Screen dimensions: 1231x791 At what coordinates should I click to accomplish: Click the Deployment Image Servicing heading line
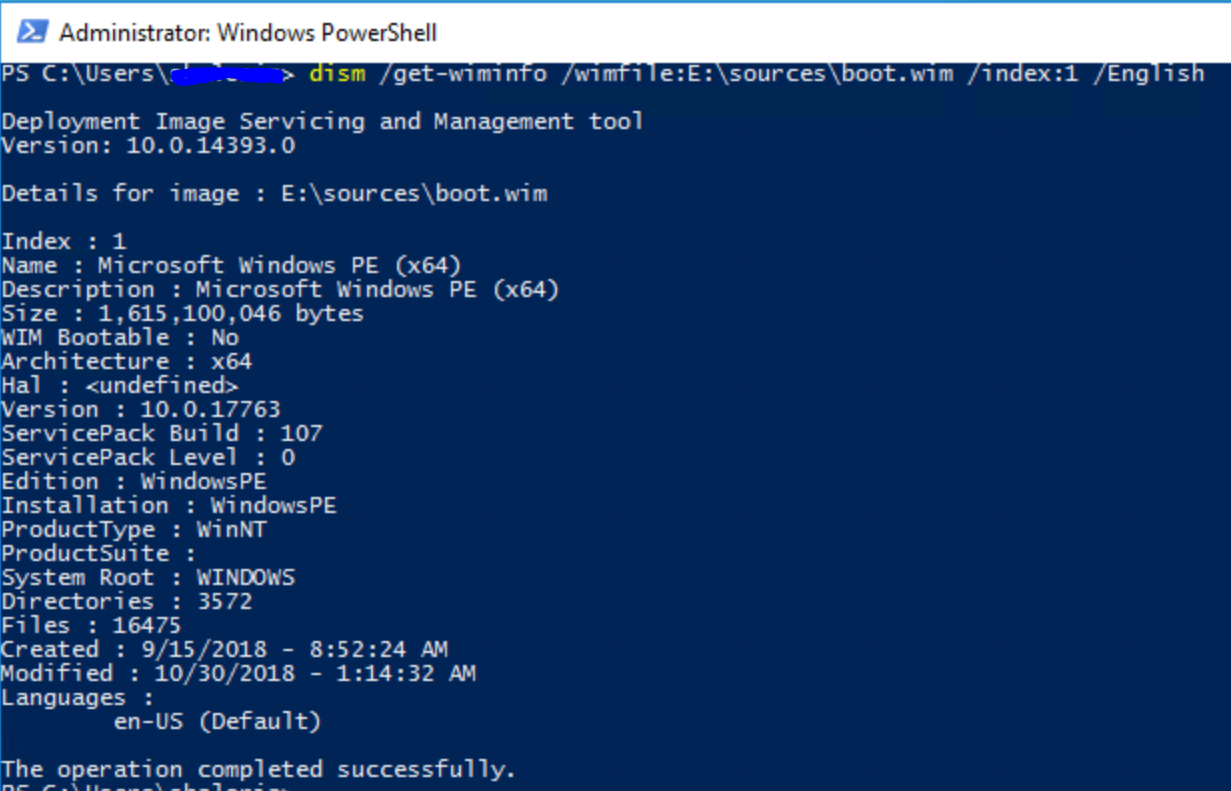pos(322,122)
